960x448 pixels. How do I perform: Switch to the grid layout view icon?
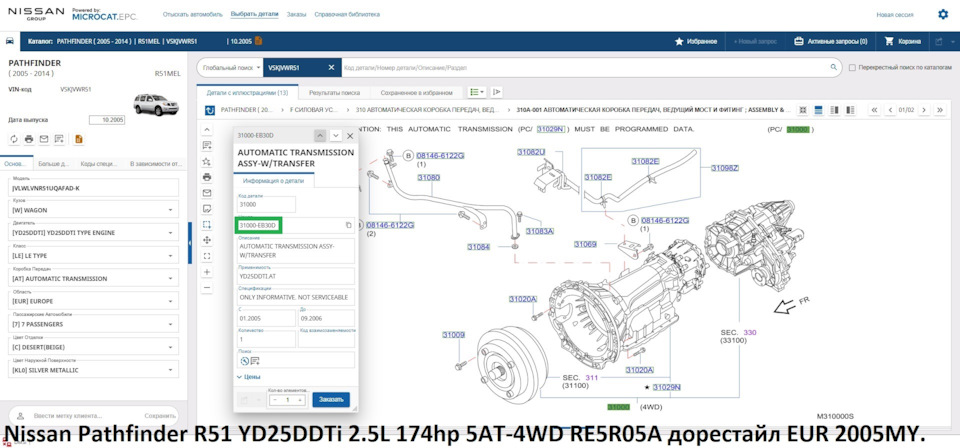pyautogui.click(x=804, y=110)
